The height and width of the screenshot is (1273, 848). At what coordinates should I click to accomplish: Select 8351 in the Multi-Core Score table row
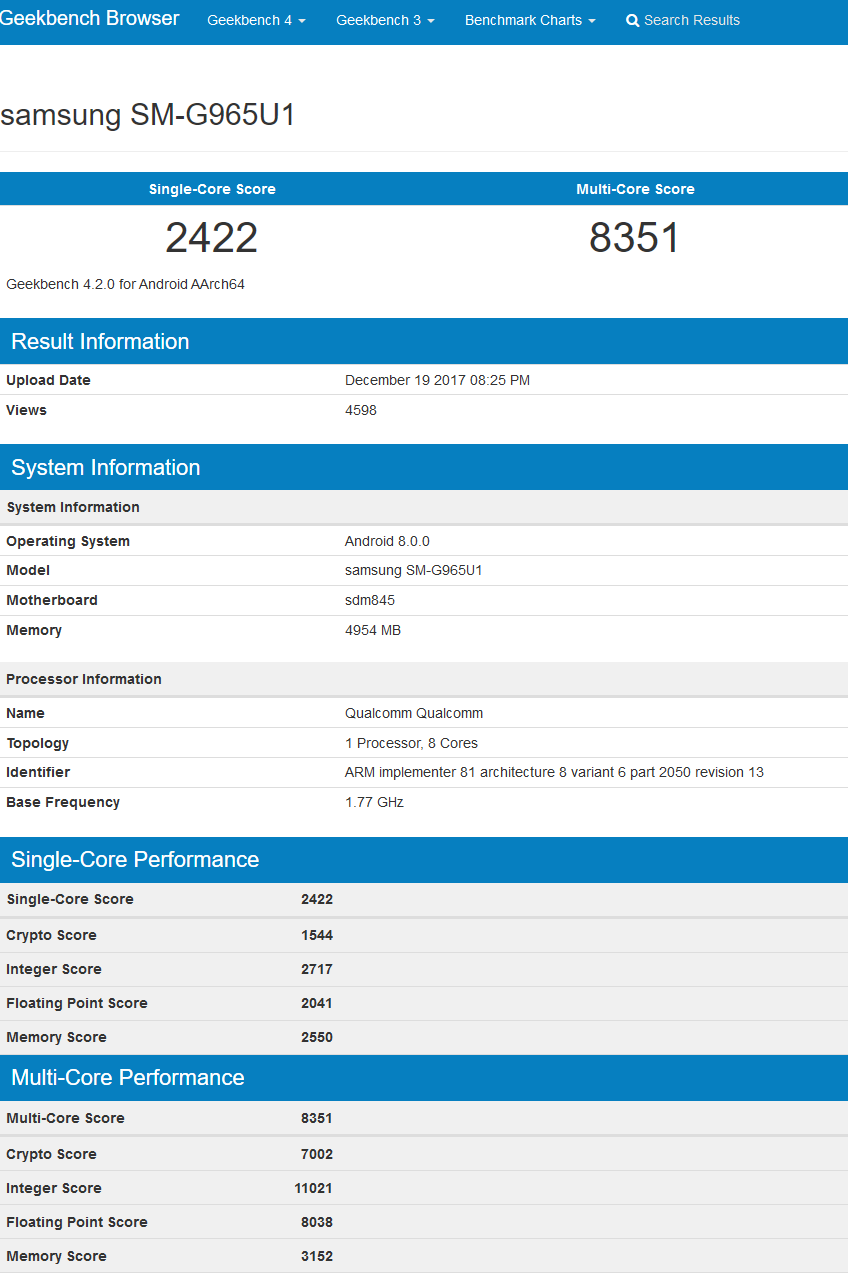click(x=317, y=1118)
